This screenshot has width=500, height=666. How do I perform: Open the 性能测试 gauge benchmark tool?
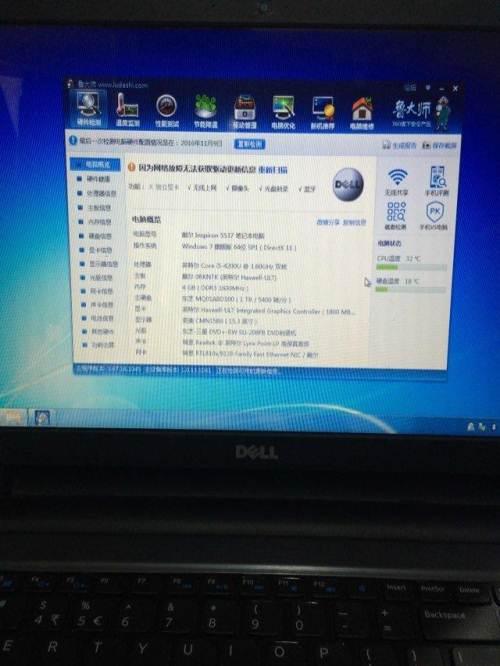click(167, 111)
